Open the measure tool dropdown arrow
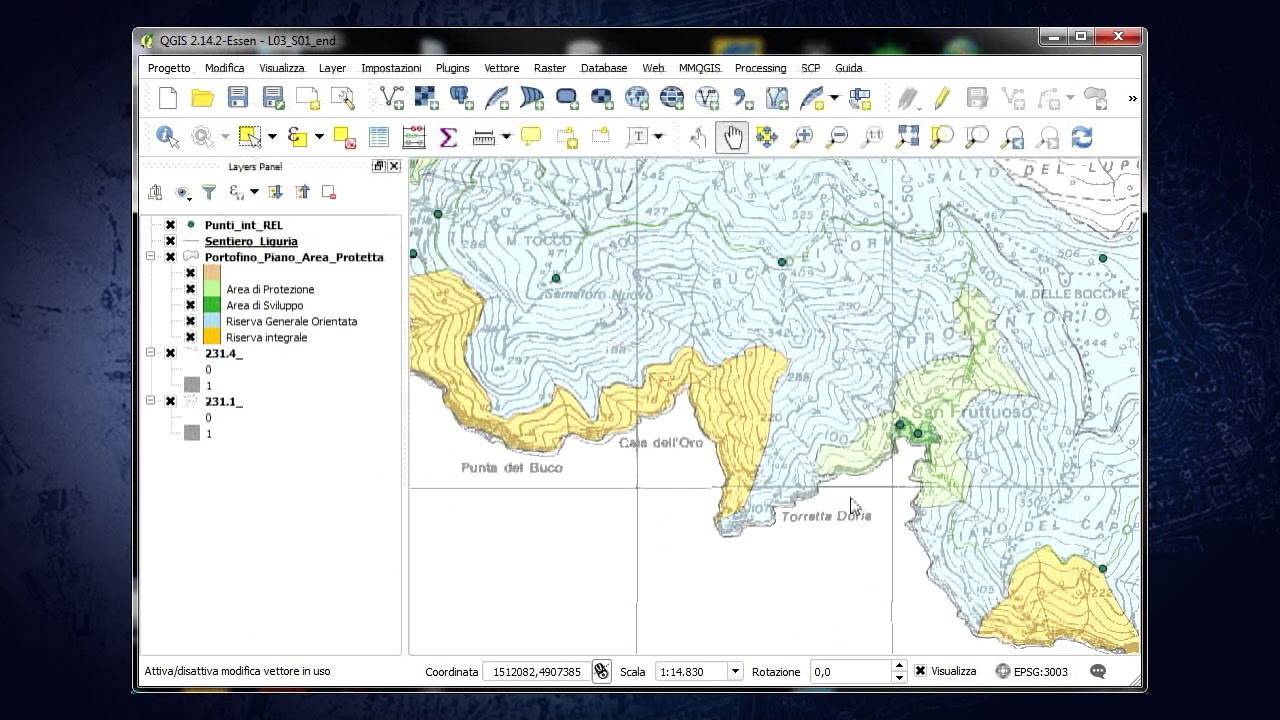 click(506, 137)
